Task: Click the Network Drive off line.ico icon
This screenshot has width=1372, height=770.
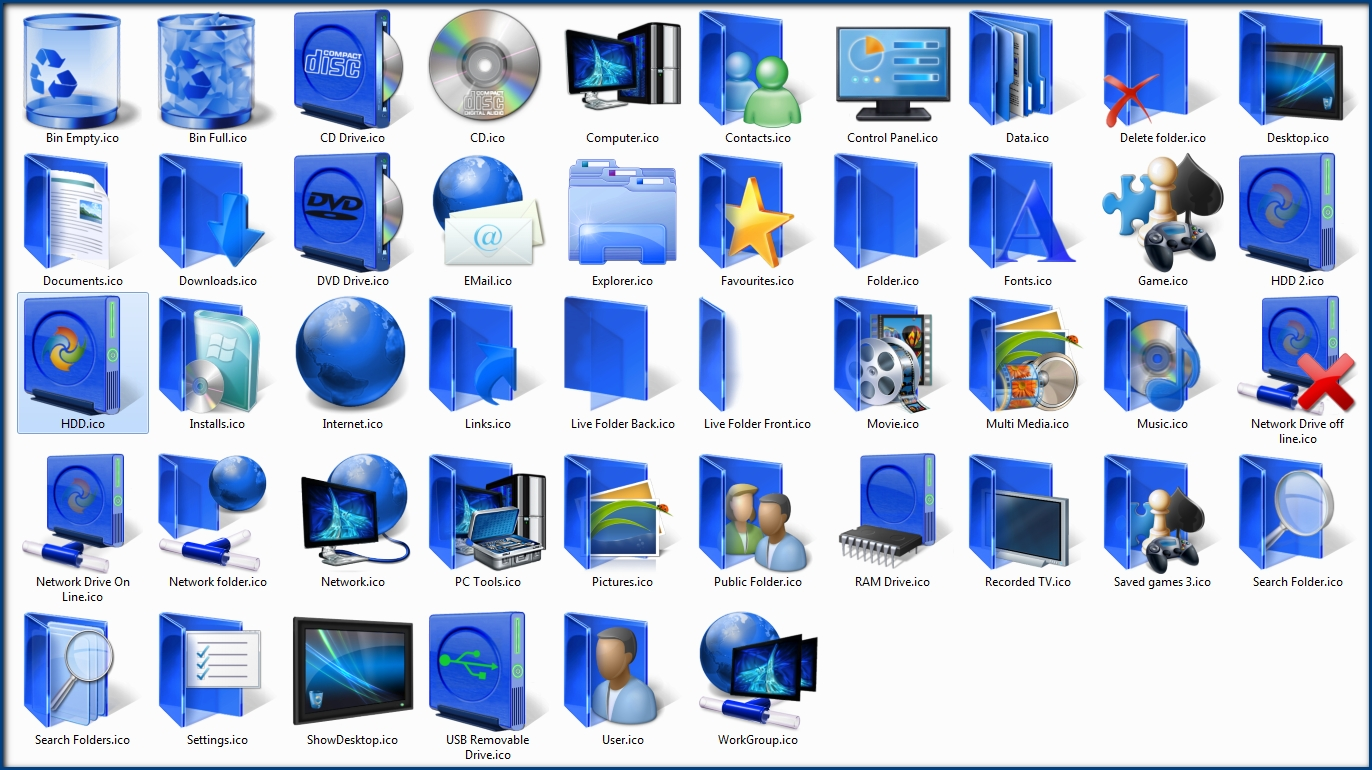Action: point(1297,354)
